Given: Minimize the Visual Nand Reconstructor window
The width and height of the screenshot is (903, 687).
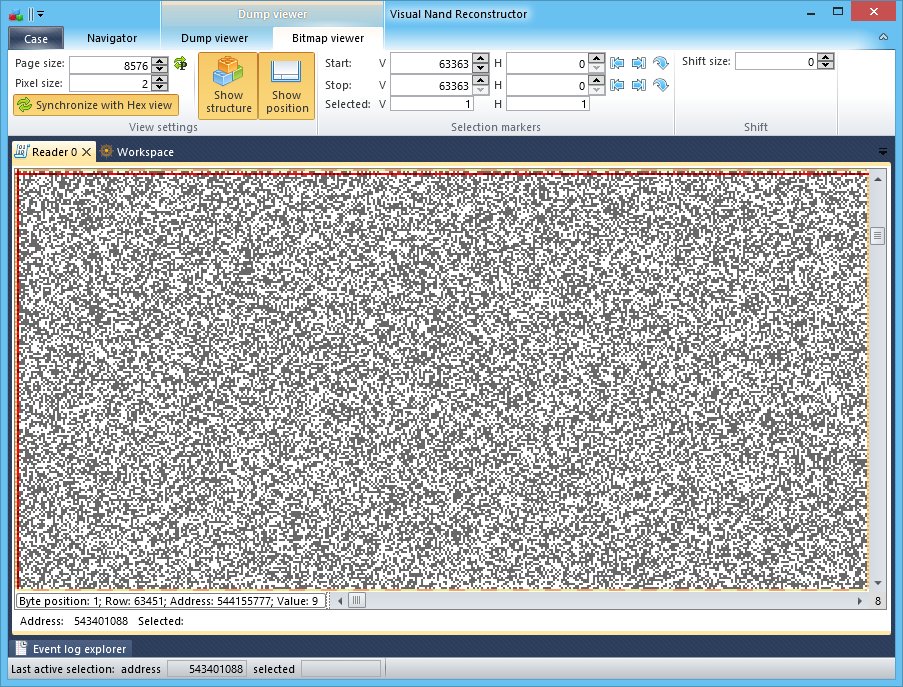Looking at the screenshot, I should point(811,13).
